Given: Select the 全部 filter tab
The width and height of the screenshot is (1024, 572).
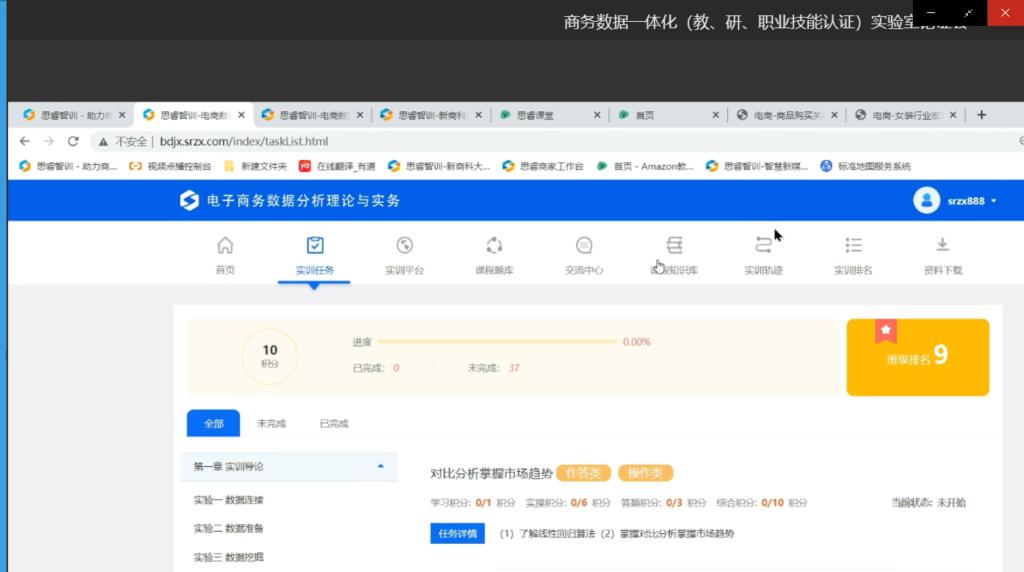Looking at the screenshot, I should (213, 424).
